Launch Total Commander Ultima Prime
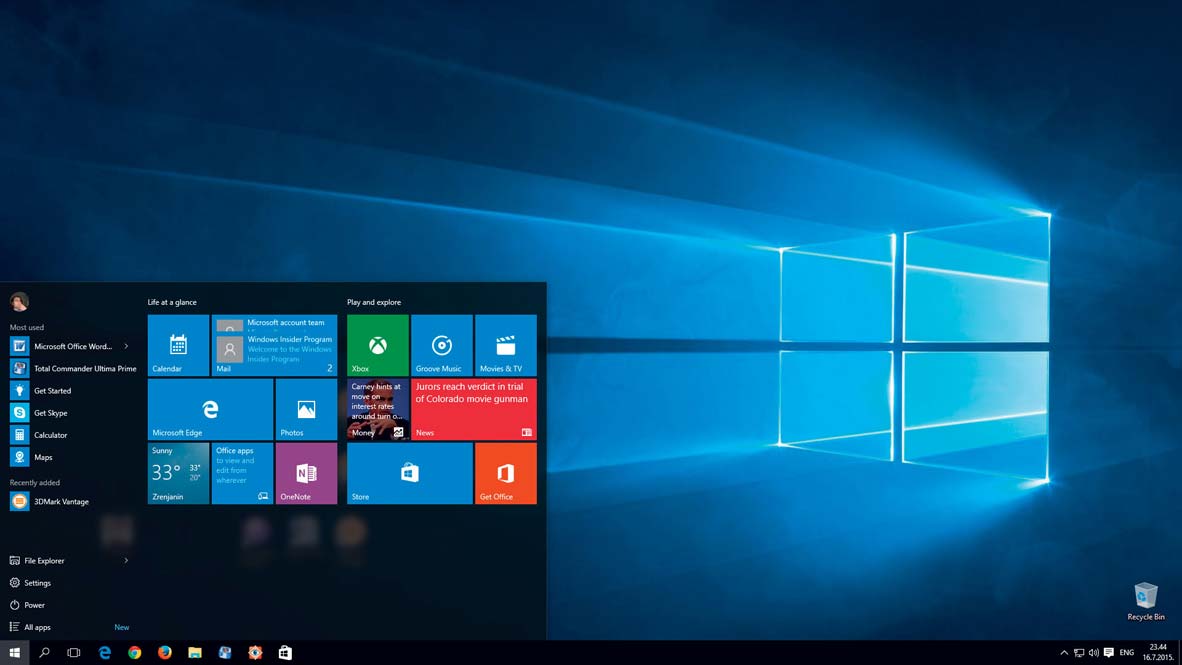Image resolution: width=1182 pixels, height=665 pixels. [x=72, y=369]
